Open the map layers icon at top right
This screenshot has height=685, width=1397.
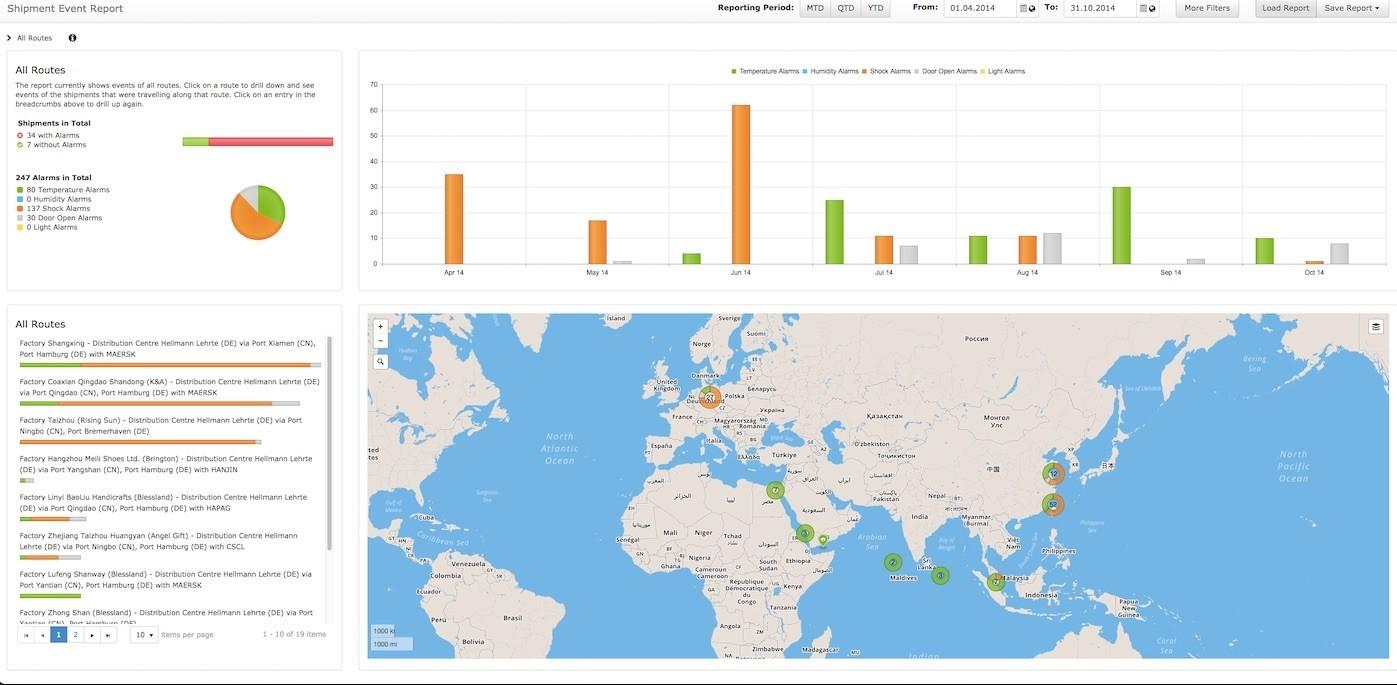[1376, 325]
